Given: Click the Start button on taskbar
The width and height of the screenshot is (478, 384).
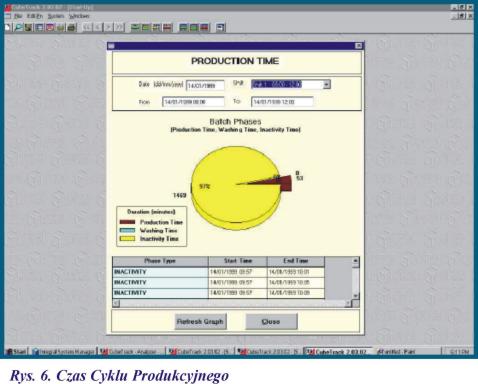Looking at the screenshot, I should coord(16,351).
